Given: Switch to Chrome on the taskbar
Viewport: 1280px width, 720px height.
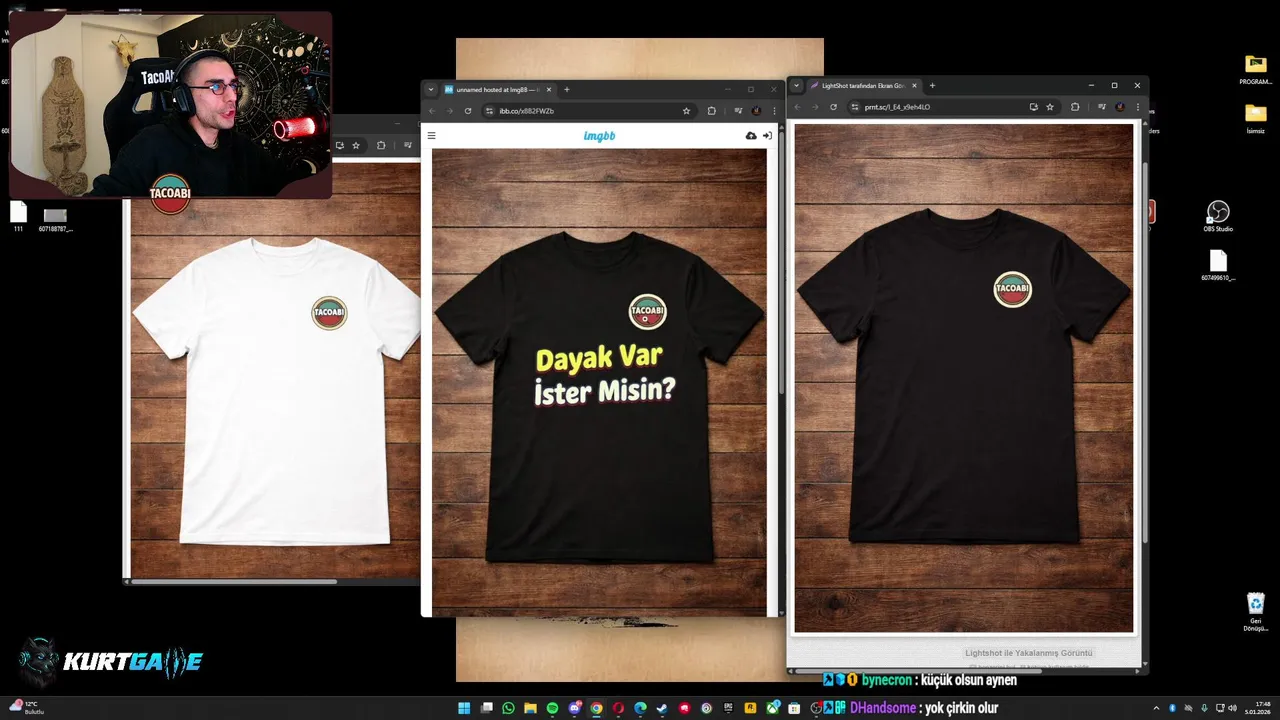Looking at the screenshot, I should 596,708.
